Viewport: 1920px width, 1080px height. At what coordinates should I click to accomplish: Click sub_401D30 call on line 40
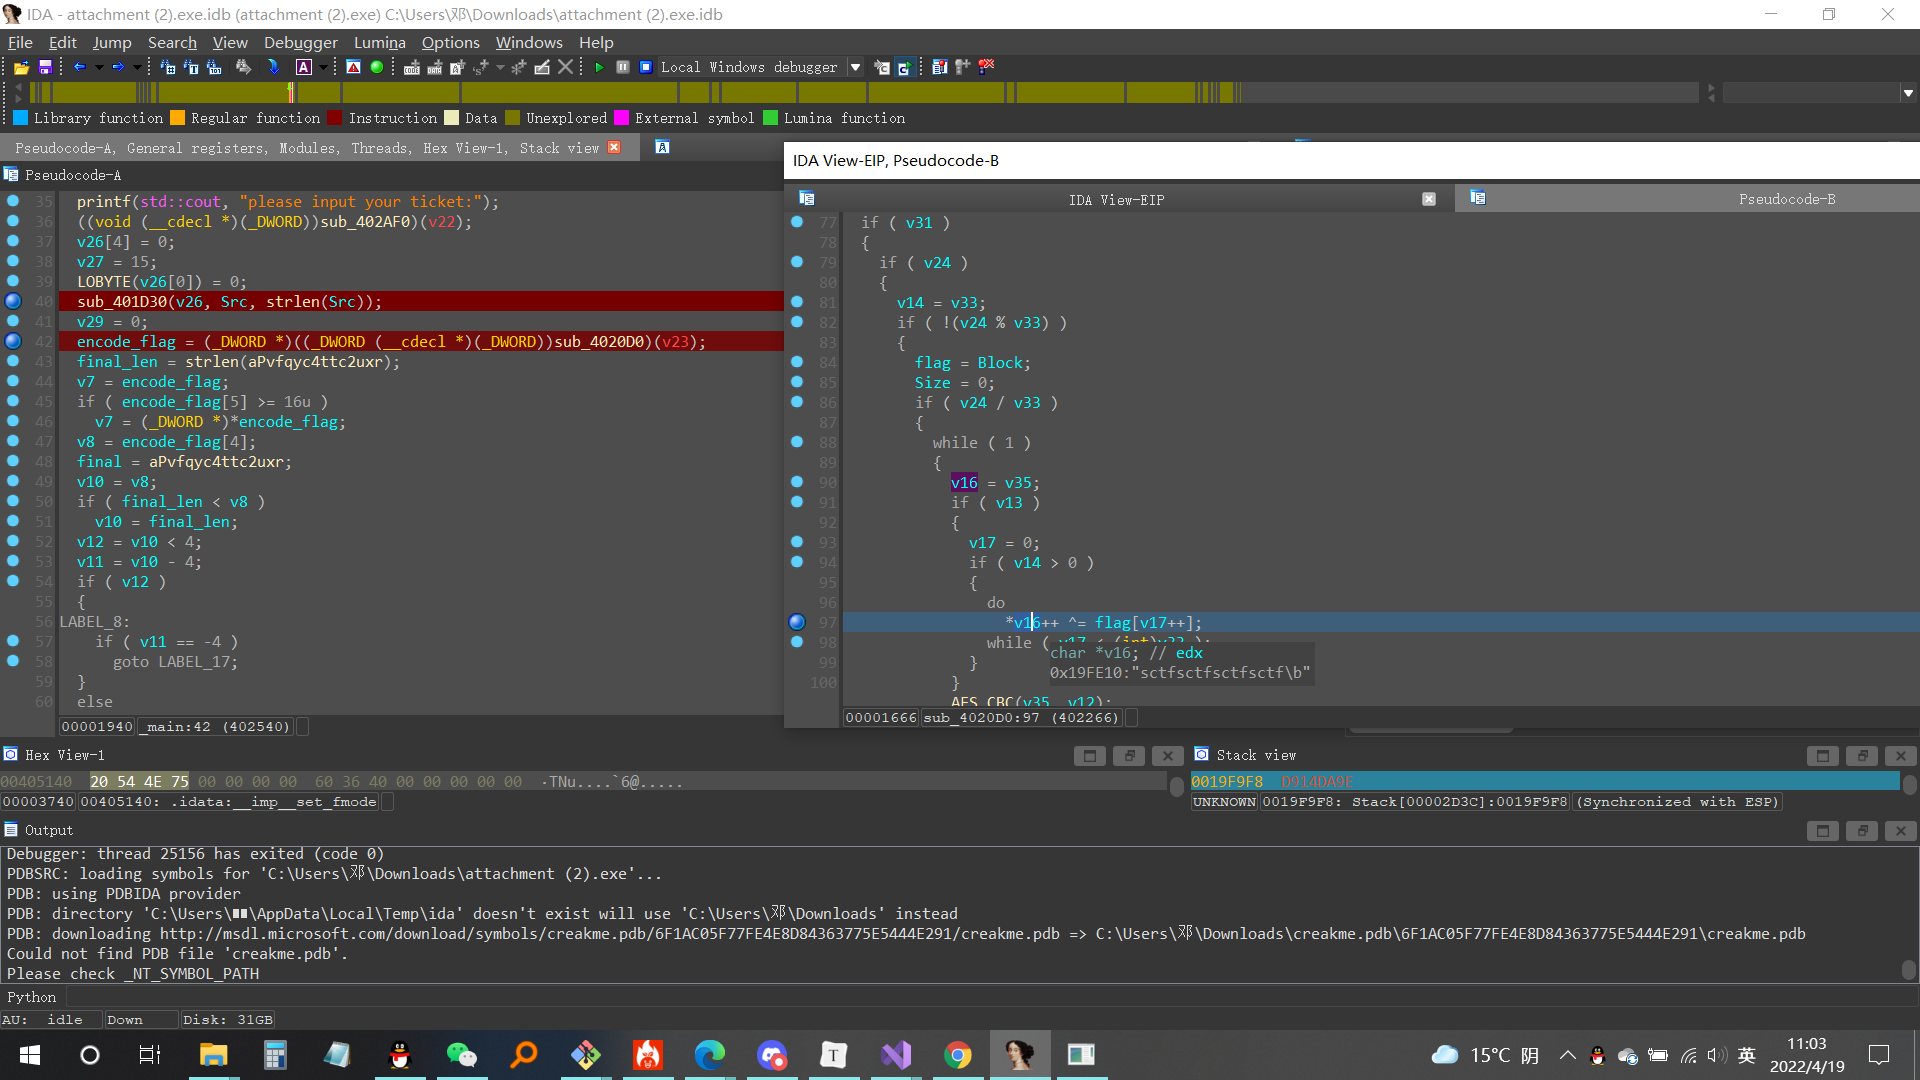point(122,302)
